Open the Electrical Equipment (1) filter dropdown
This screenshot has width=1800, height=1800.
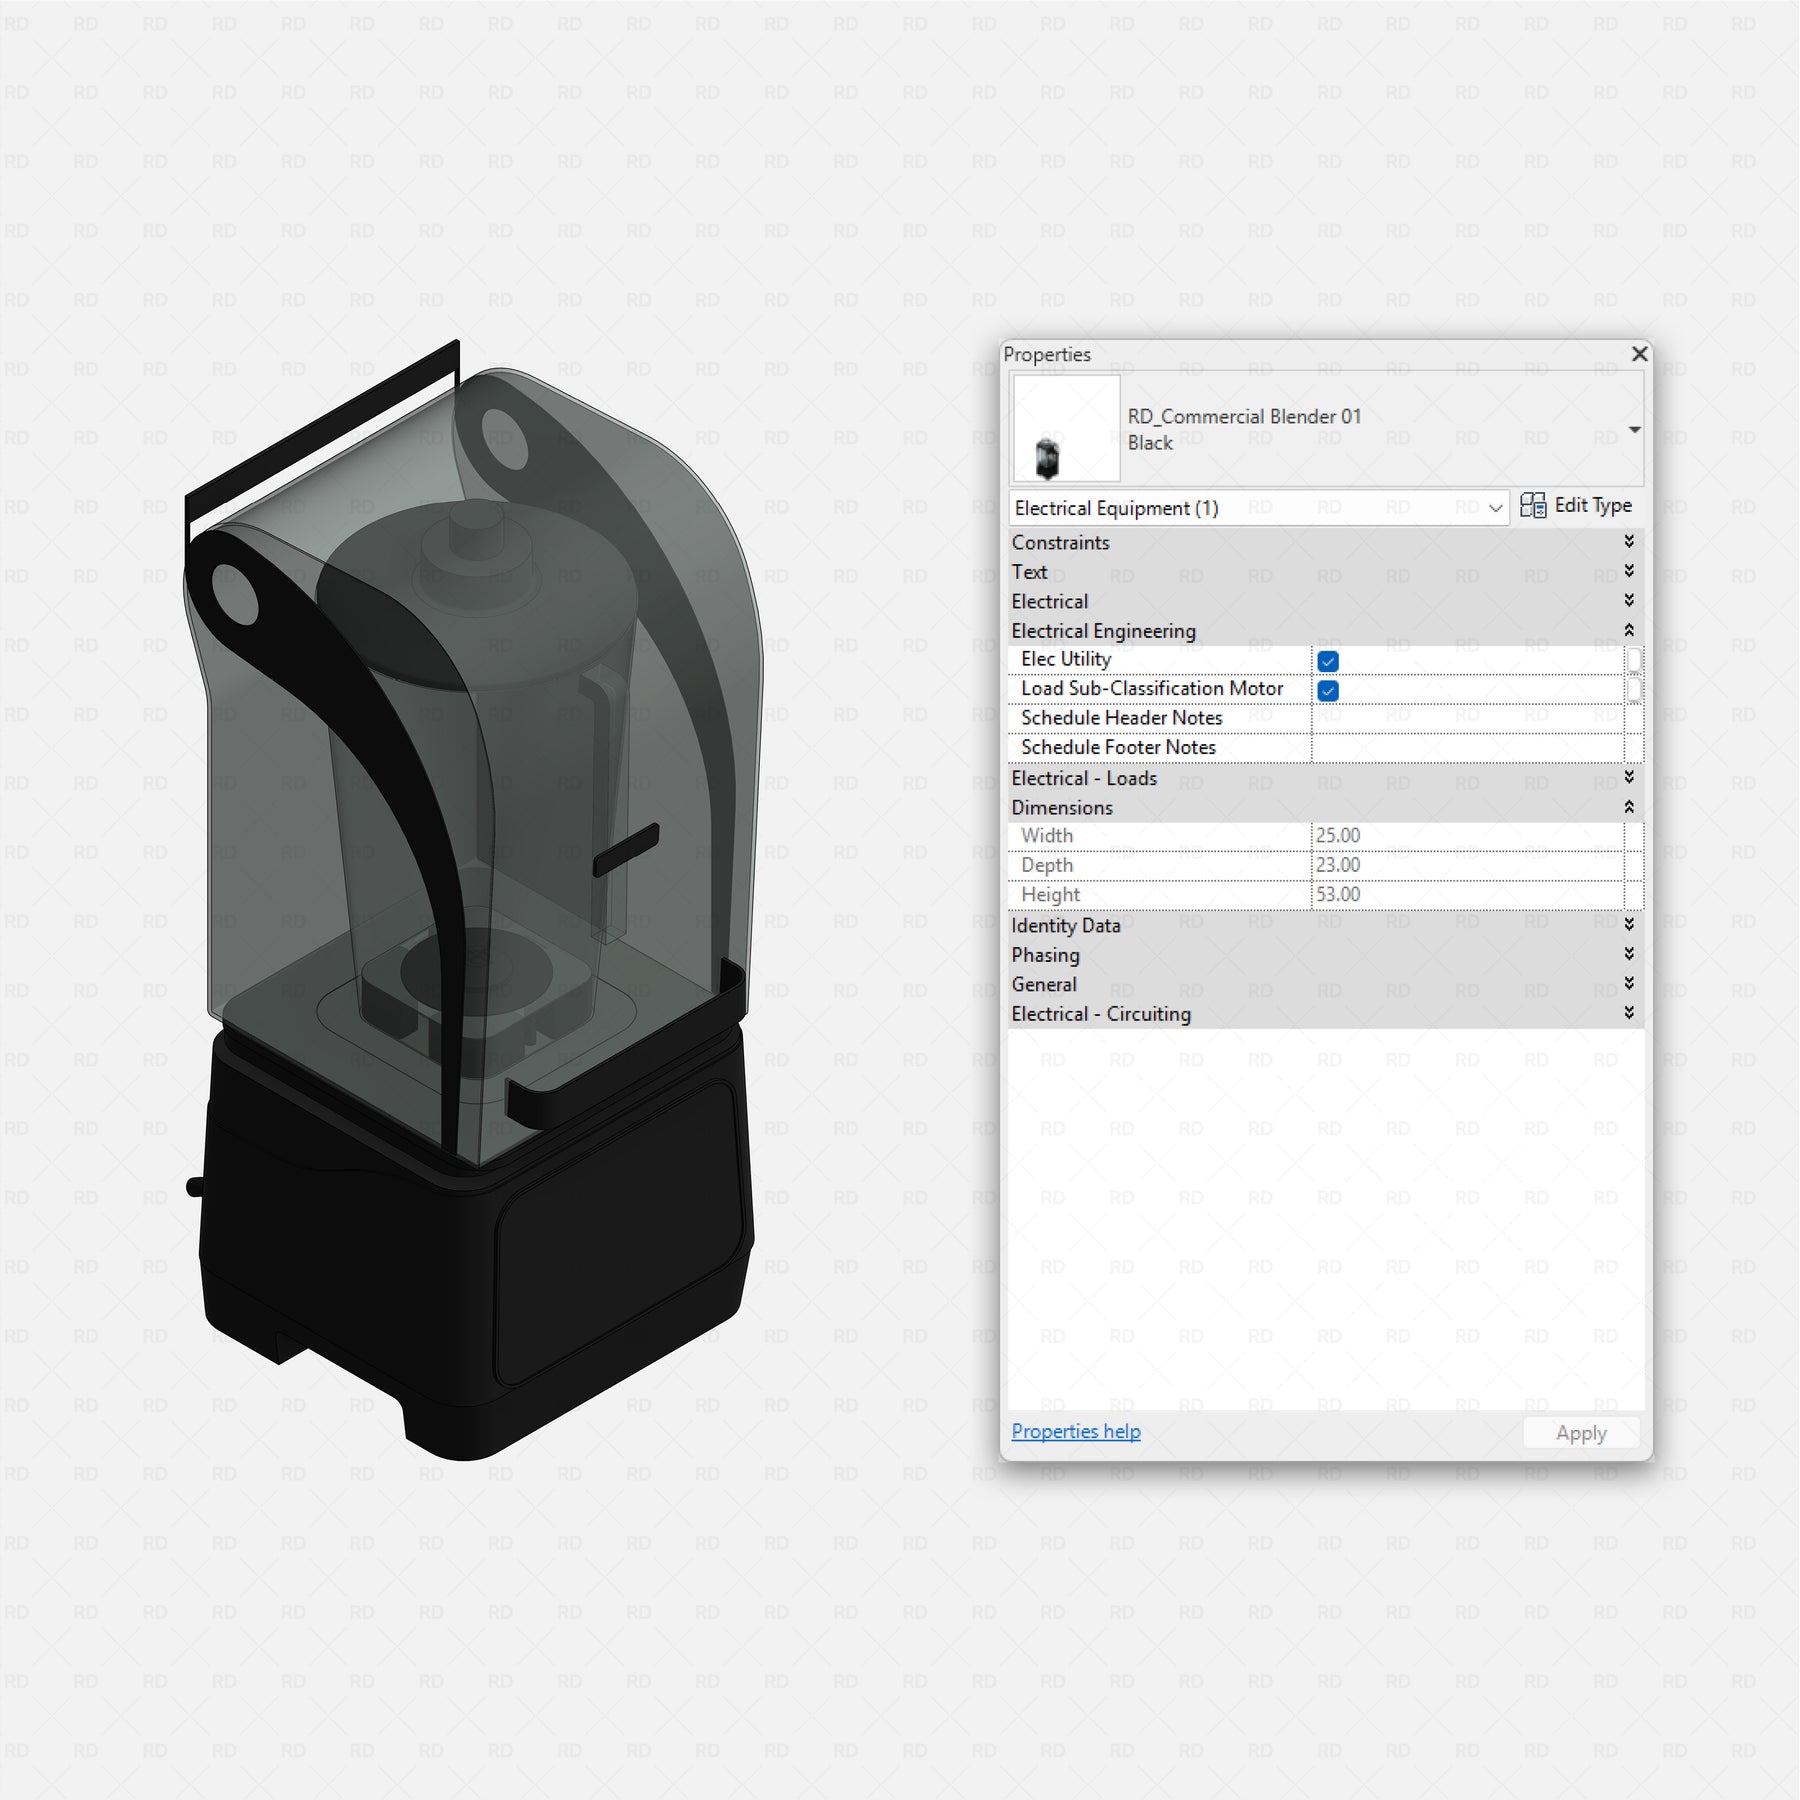1494,508
